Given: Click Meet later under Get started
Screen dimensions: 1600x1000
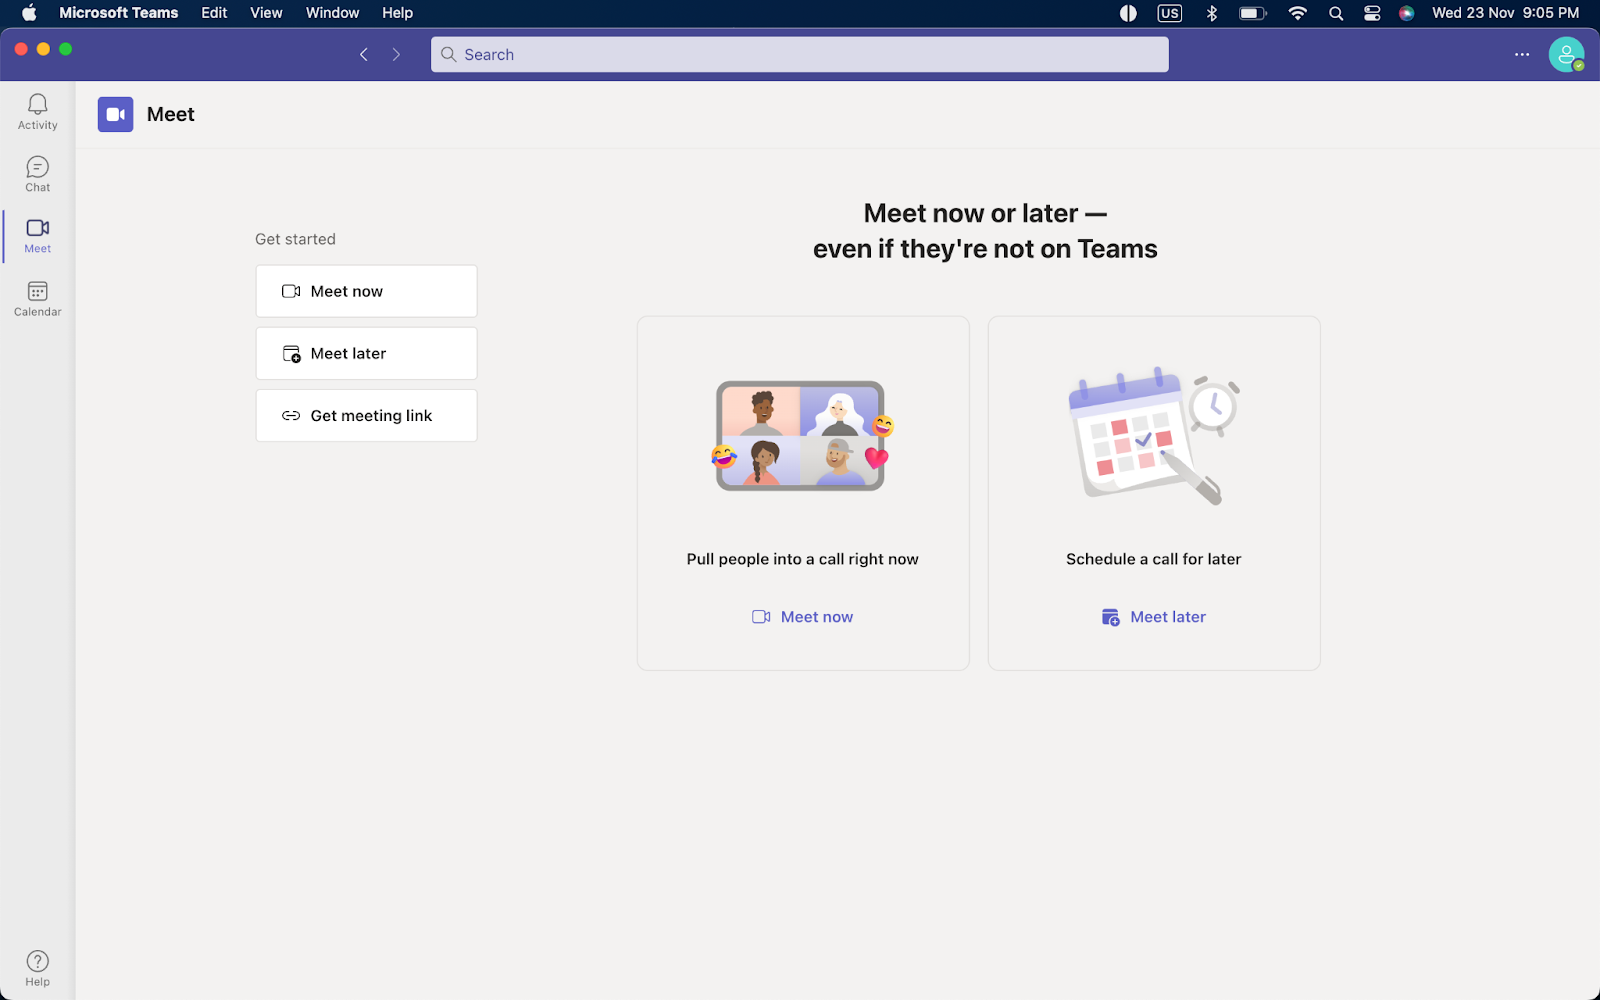Looking at the screenshot, I should 366,353.
